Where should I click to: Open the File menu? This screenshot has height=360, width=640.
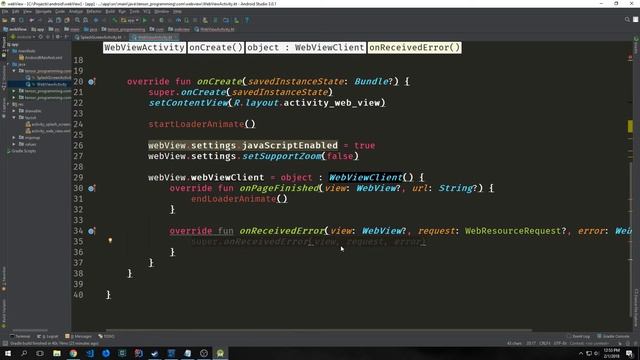[x=5, y=11]
